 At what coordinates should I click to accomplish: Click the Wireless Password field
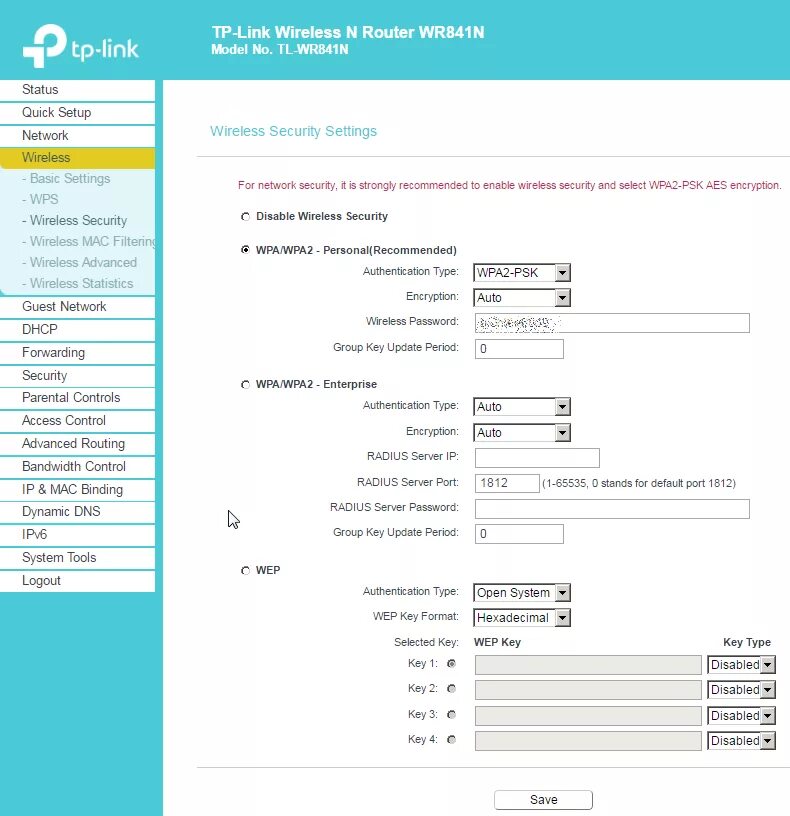coord(612,323)
